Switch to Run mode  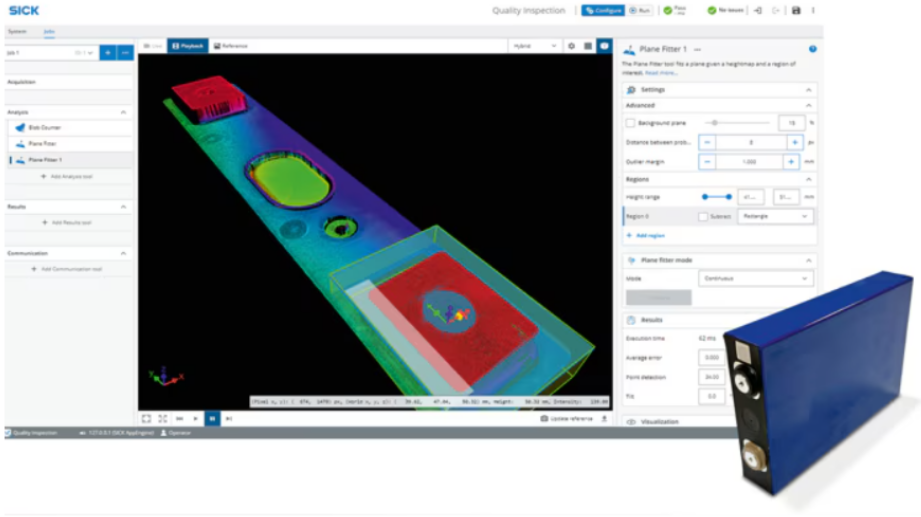click(640, 10)
